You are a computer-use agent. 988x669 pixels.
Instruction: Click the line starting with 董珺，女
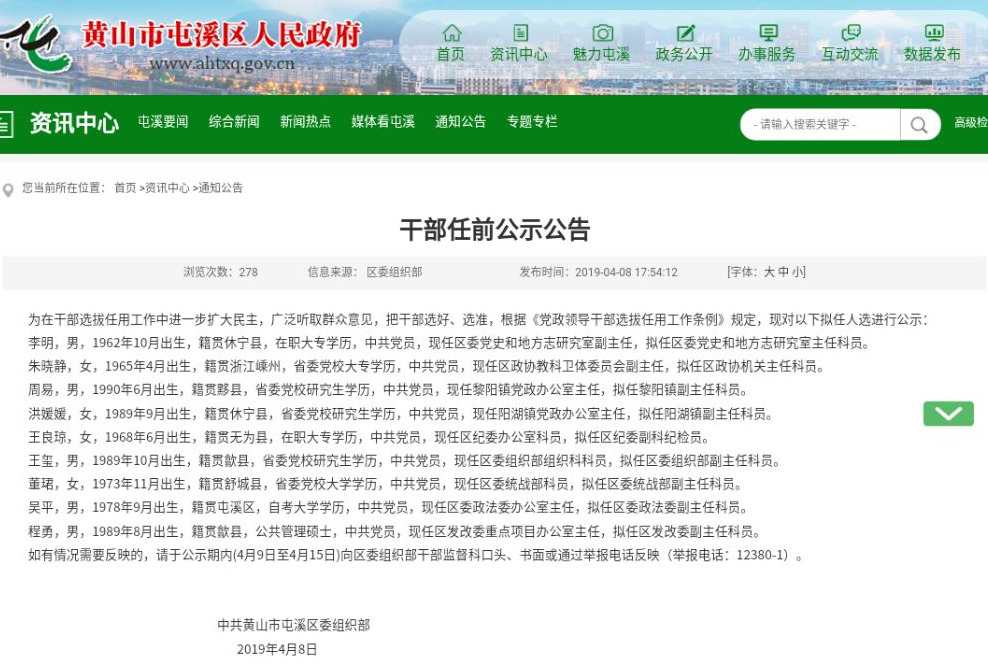coord(385,484)
